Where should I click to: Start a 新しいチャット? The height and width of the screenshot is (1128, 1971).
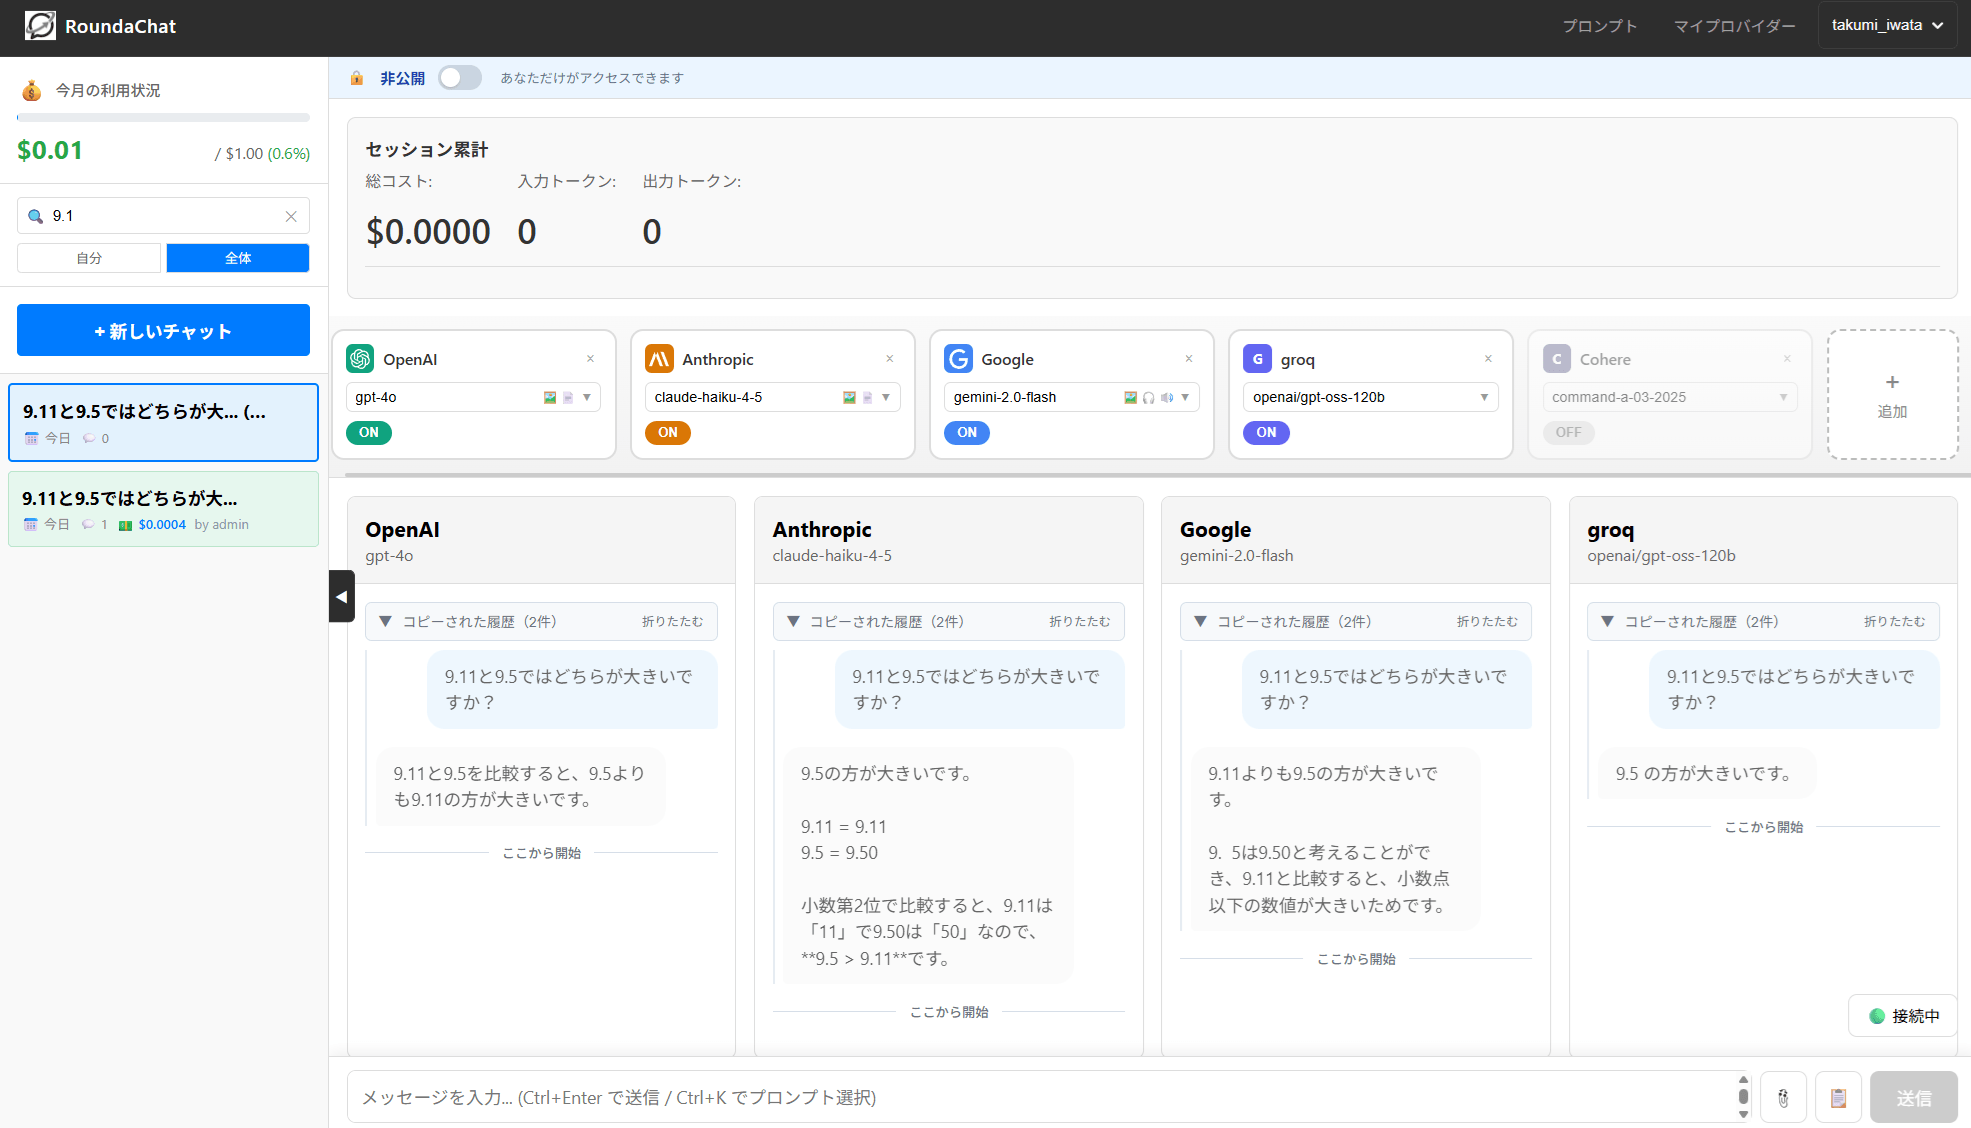pyautogui.click(x=163, y=330)
